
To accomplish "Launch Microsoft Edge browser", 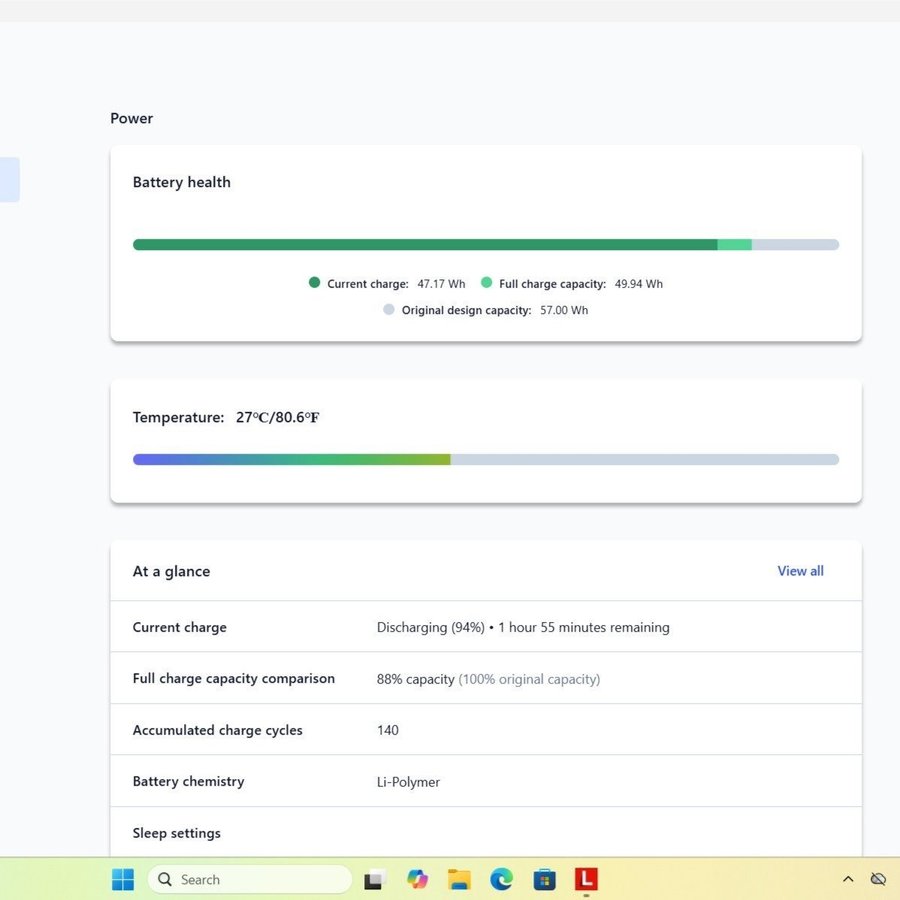I will click(x=501, y=879).
